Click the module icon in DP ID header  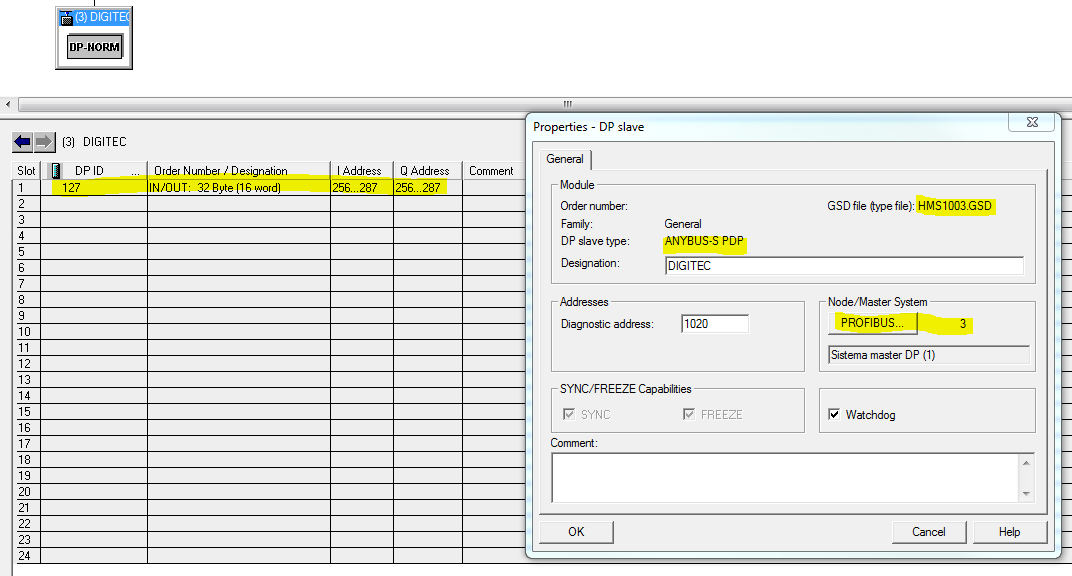tap(57, 171)
